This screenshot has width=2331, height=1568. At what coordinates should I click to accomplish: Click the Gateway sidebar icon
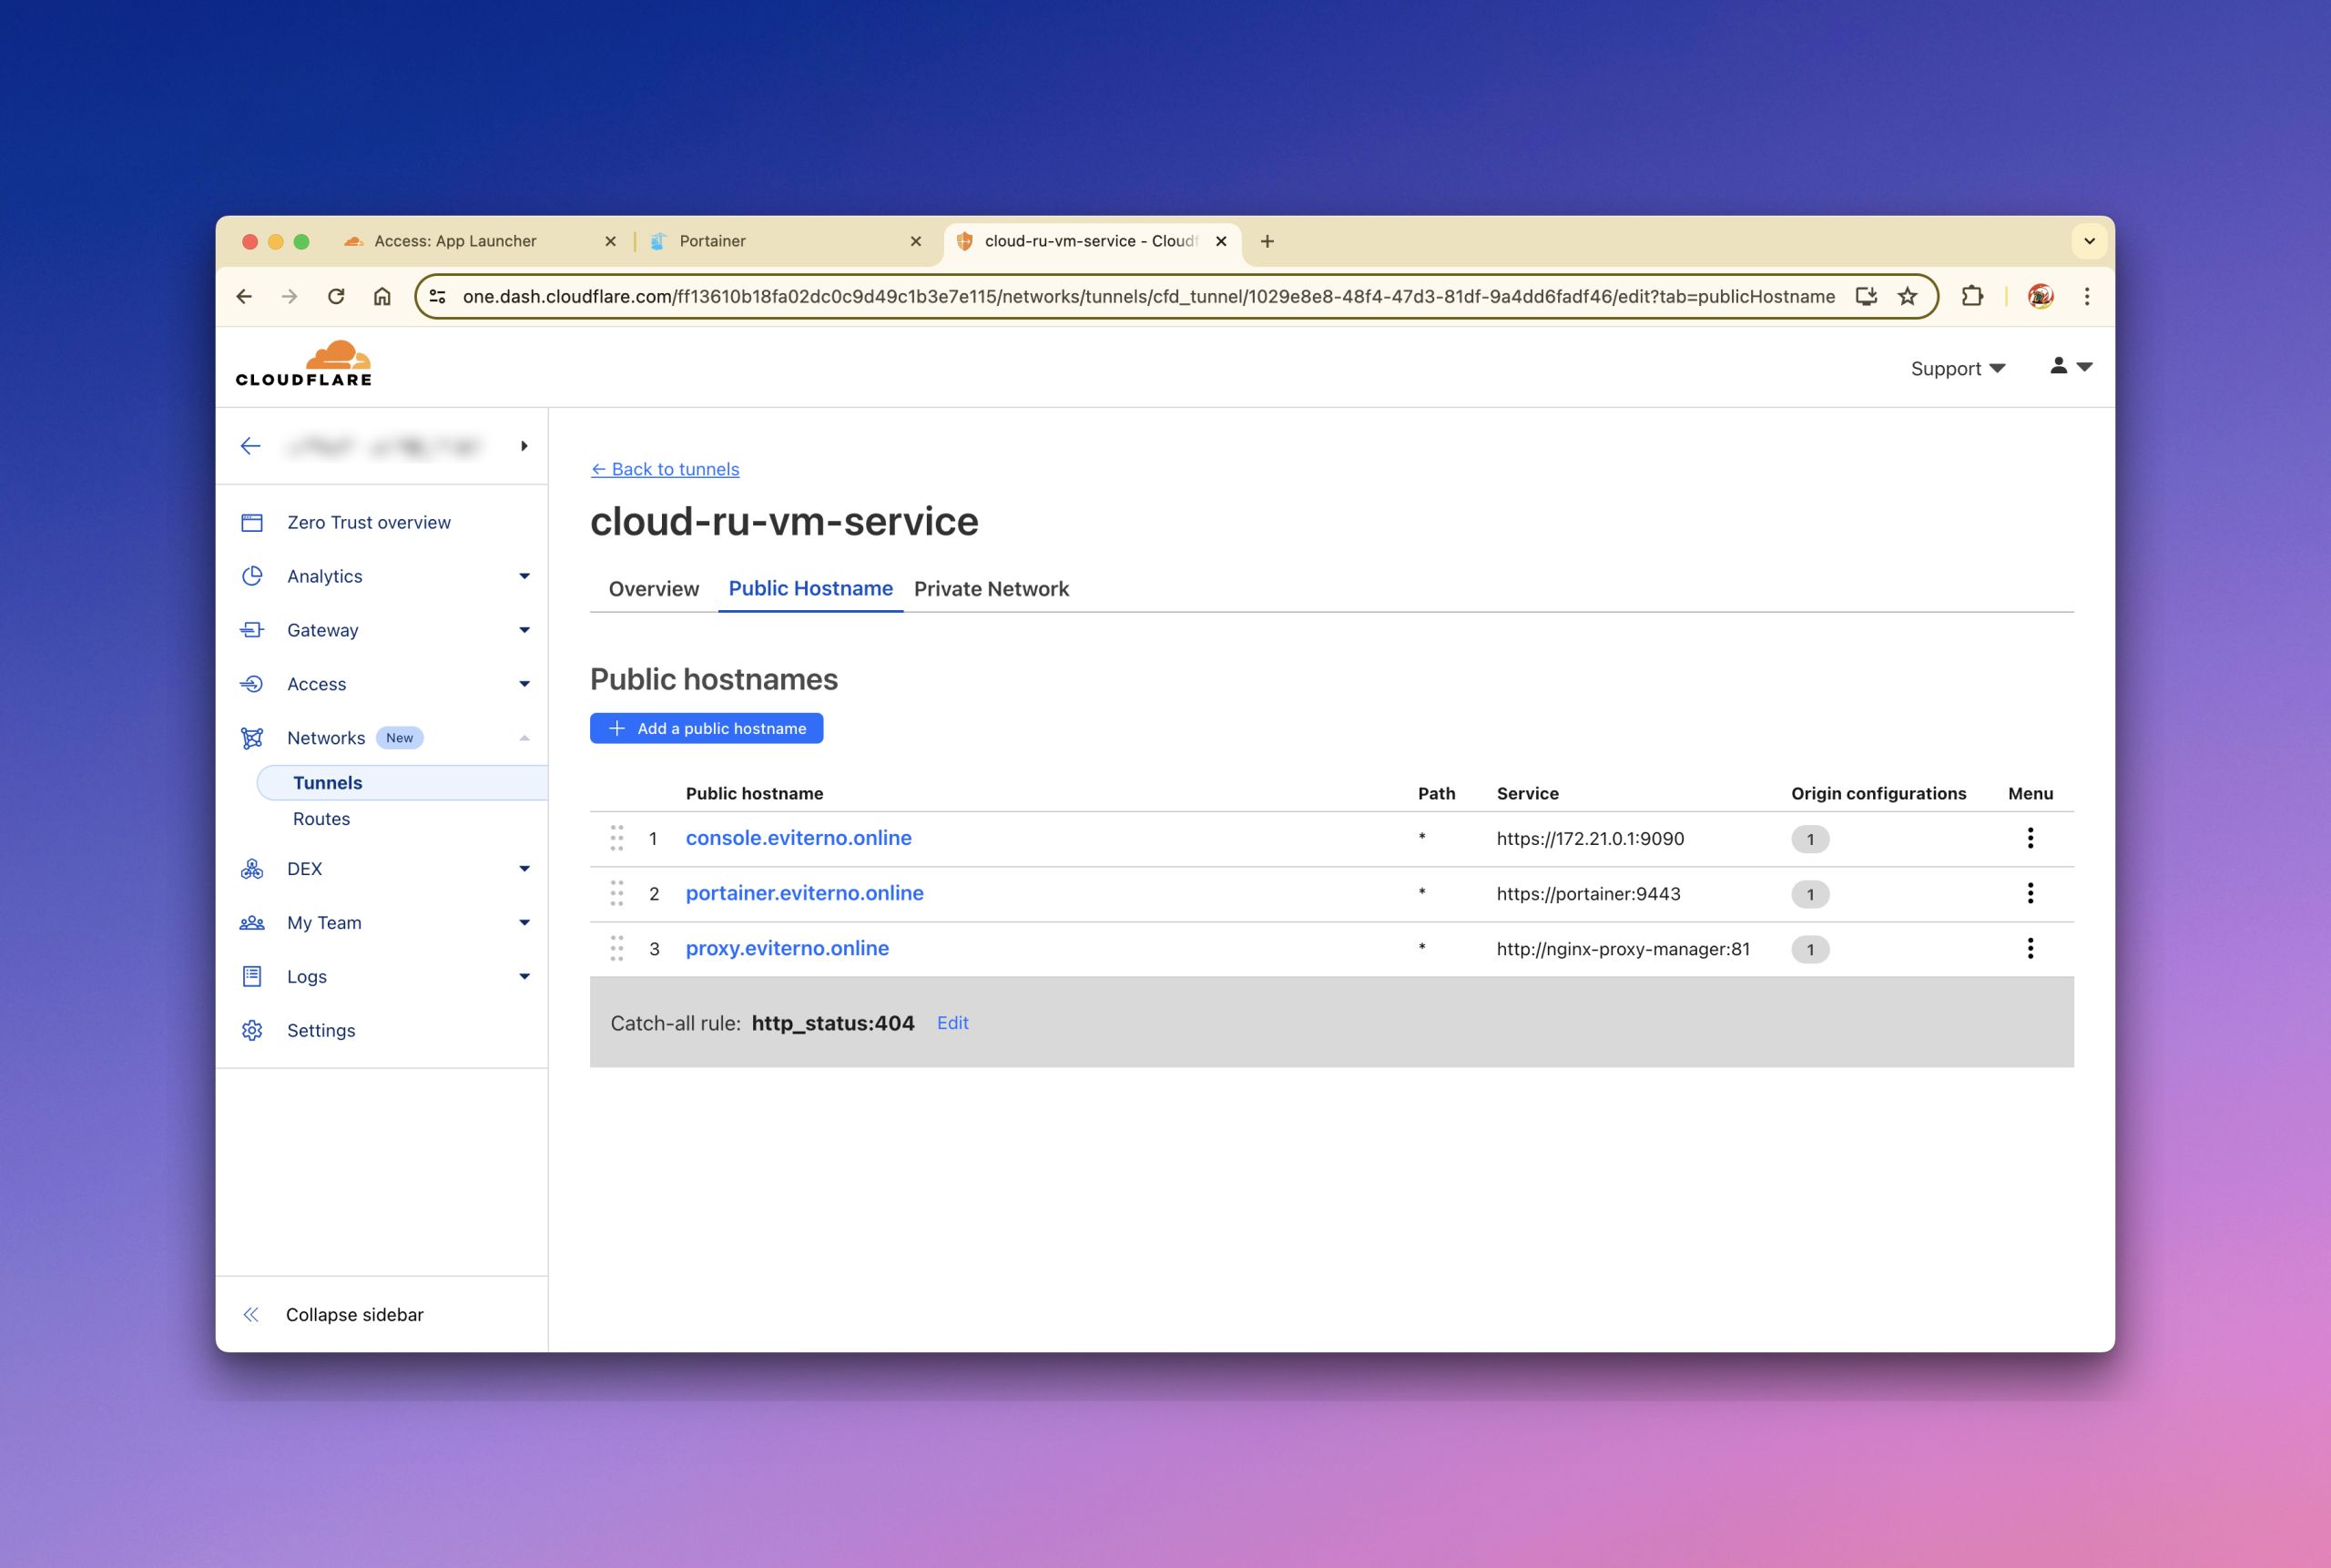(x=252, y=630)
